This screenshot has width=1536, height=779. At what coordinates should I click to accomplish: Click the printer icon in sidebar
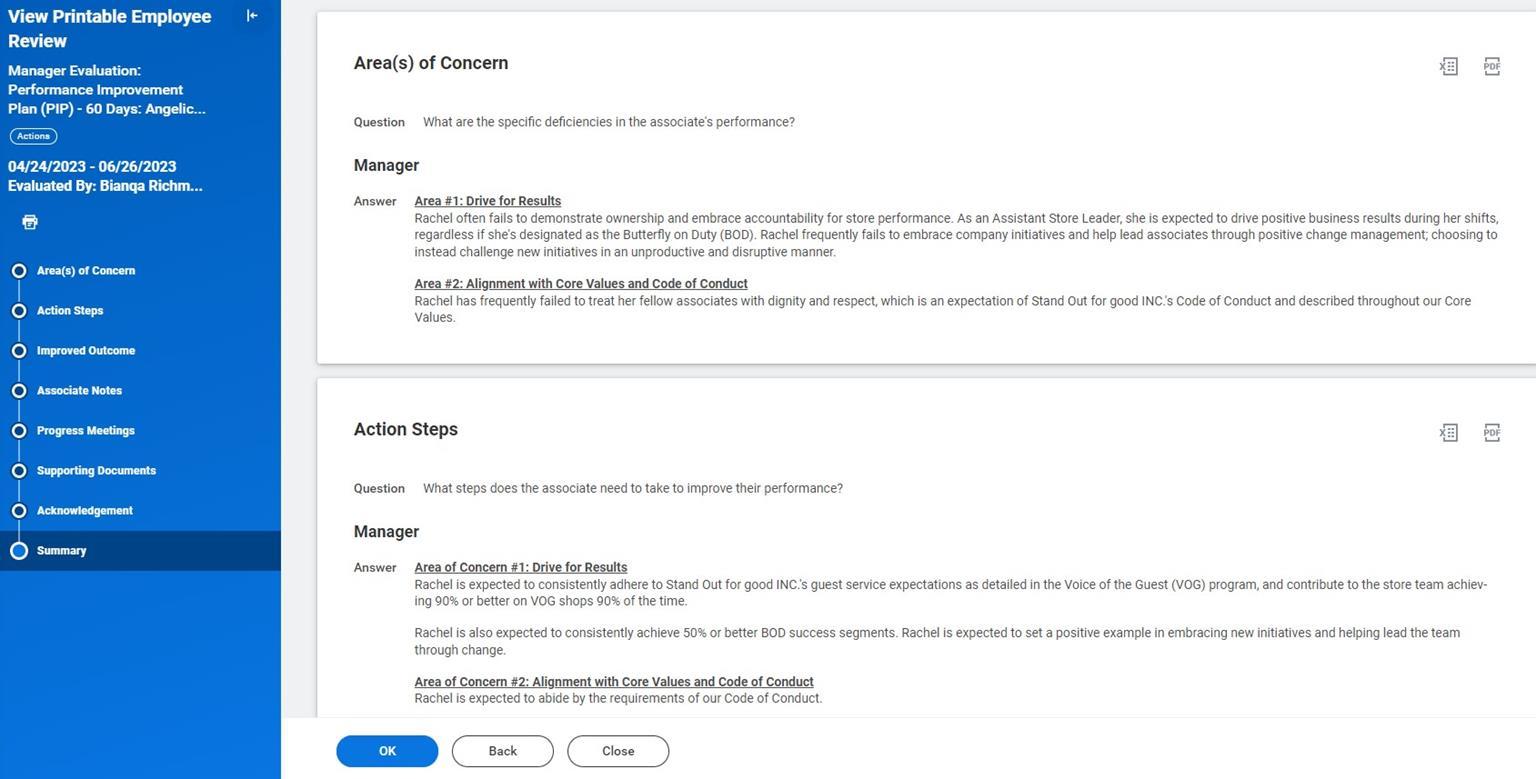pyautogui.click(x=30, y=222)
